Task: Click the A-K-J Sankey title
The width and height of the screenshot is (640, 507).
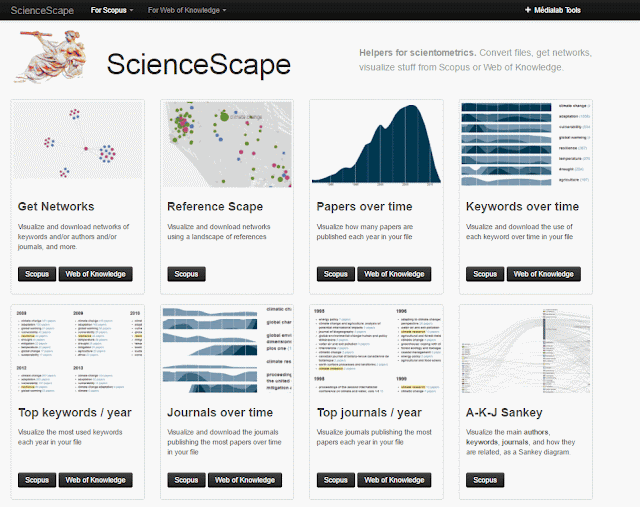Action: pos(504,413)
